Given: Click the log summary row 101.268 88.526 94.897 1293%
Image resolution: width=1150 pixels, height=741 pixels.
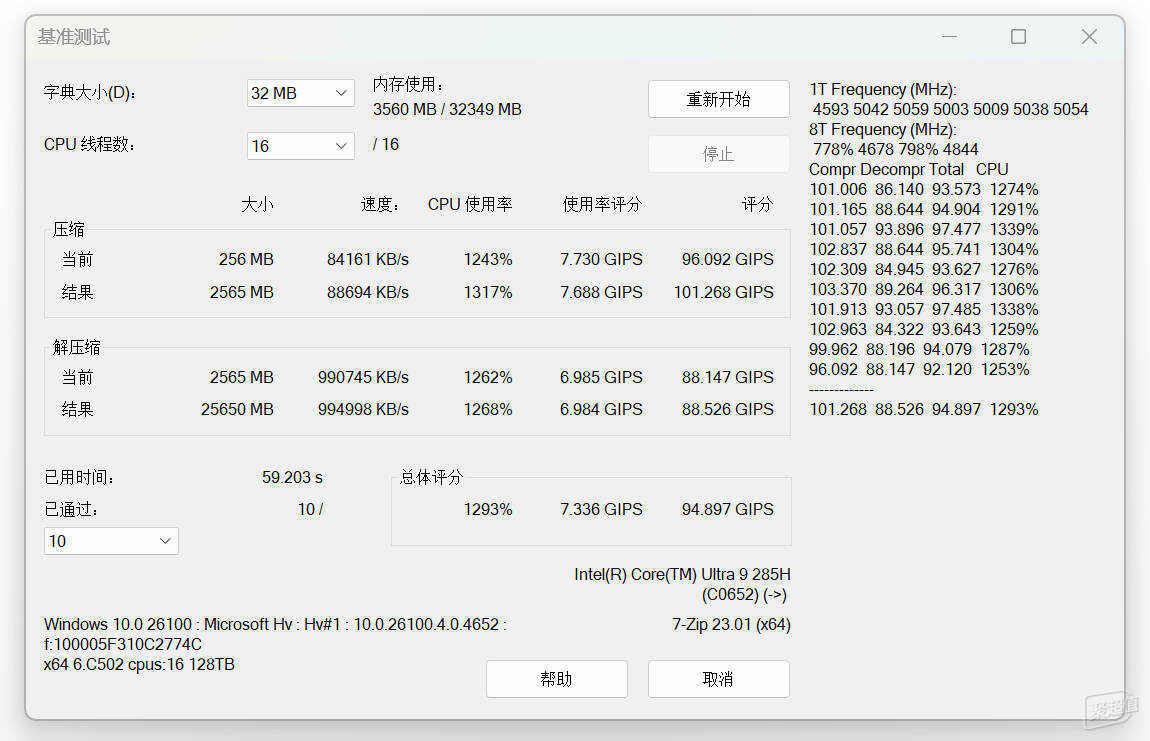Looking at the screenshot, I should pyautogui.click(x=923, y=409).
